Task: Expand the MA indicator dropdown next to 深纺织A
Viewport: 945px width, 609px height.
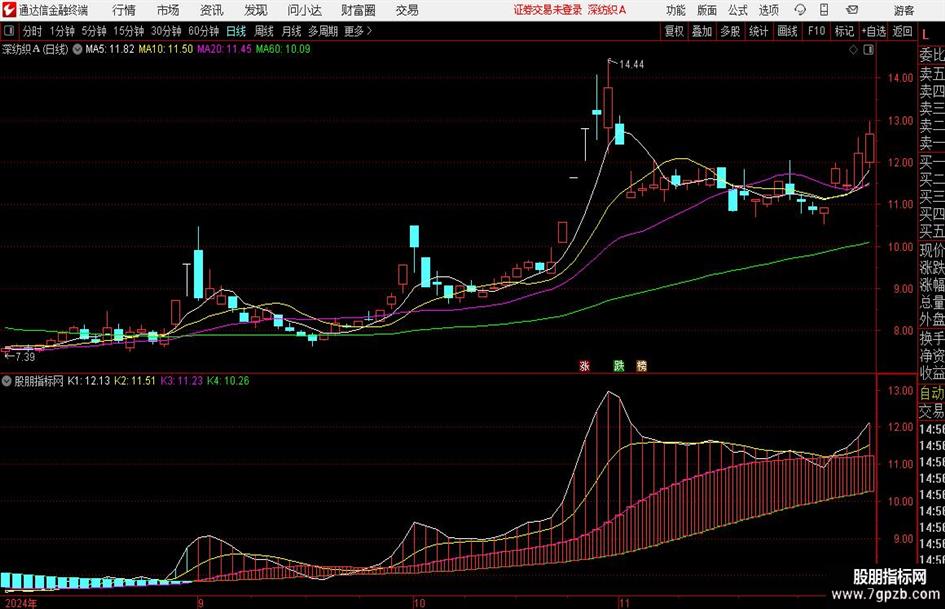Action: point(77,49)
